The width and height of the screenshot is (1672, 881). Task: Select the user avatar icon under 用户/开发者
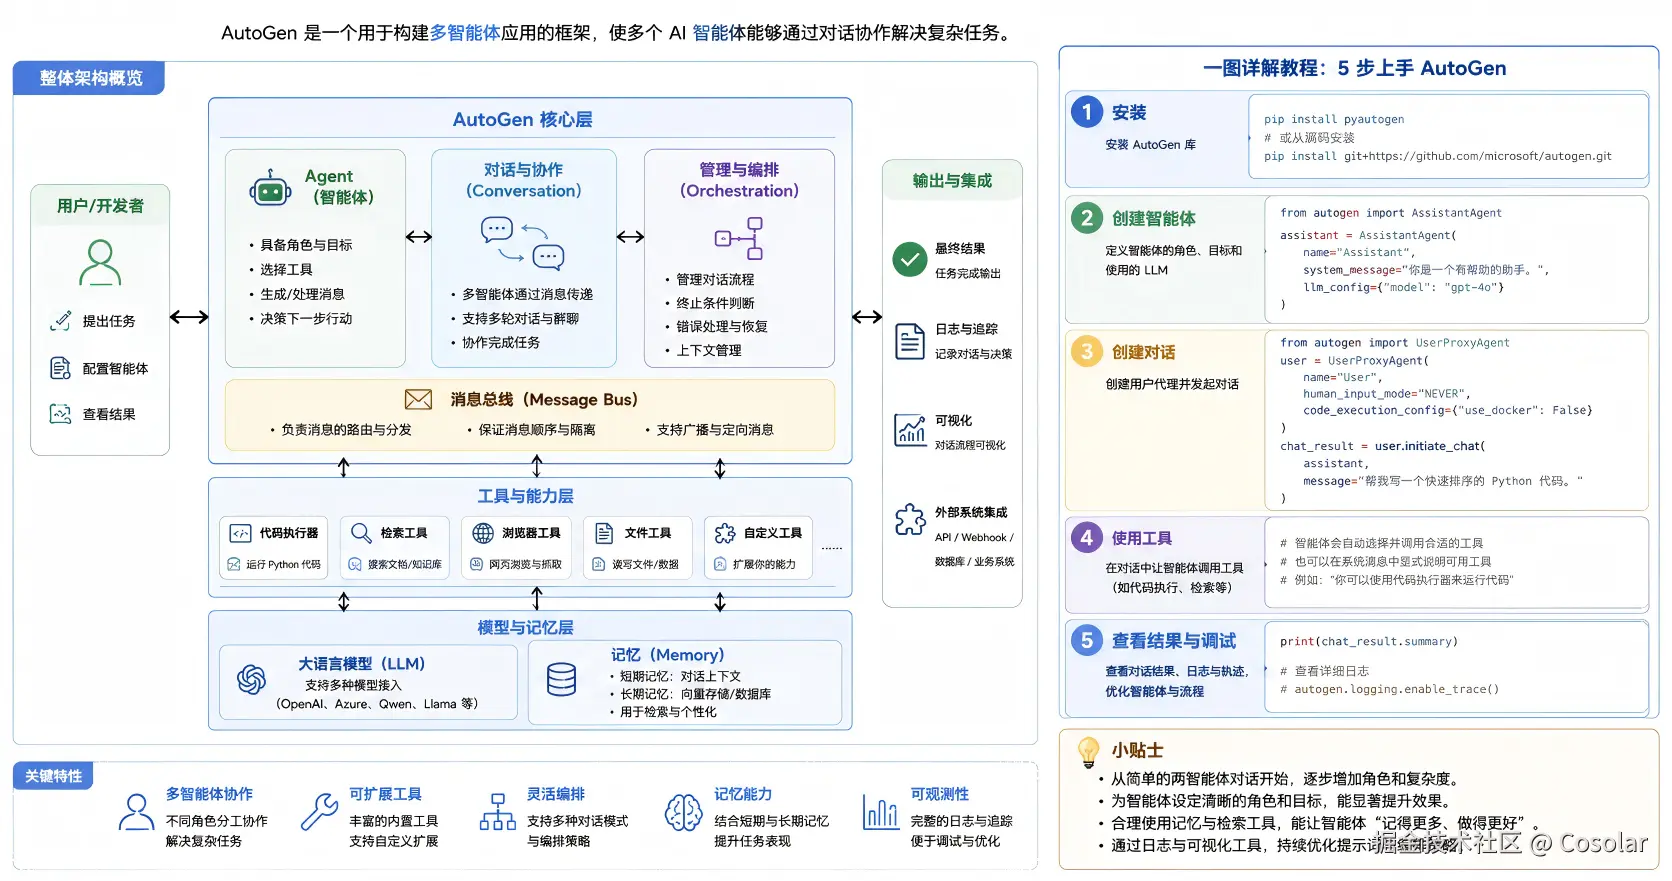pyautogui.click(x=100, y=263)
